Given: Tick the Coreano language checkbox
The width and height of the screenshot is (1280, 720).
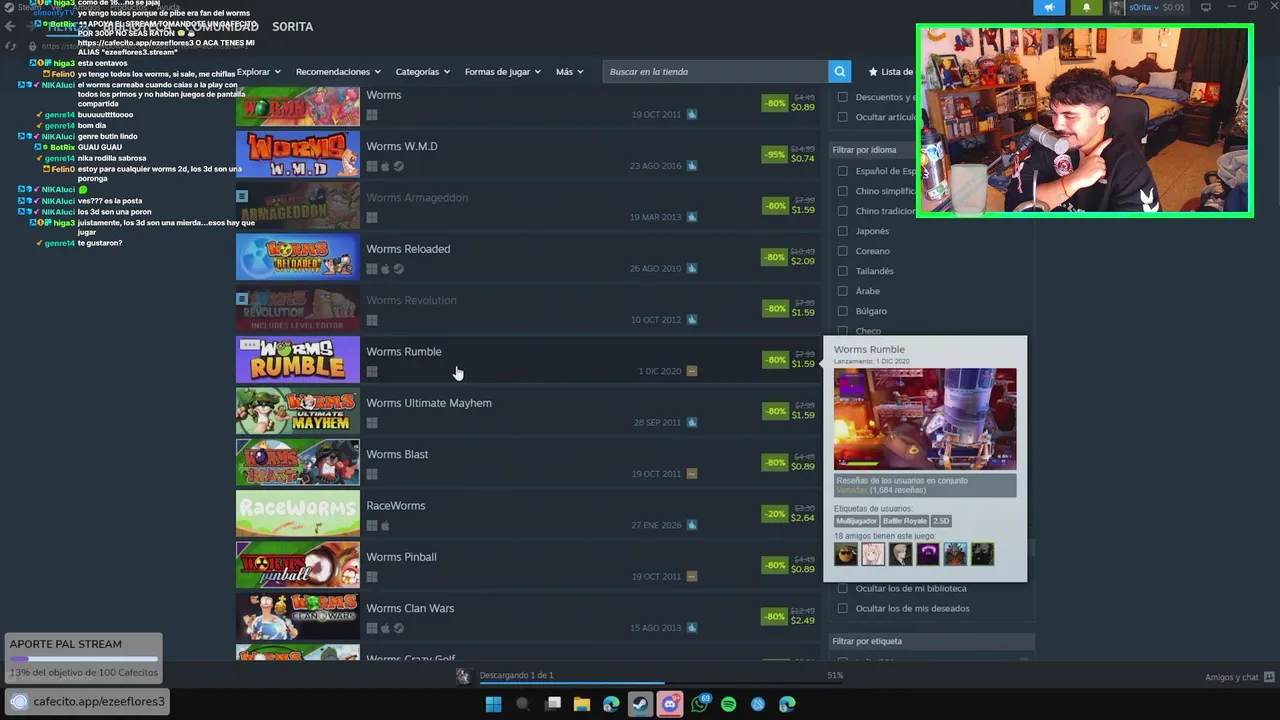Looking at the screenshot, I should tap(842, 251).
